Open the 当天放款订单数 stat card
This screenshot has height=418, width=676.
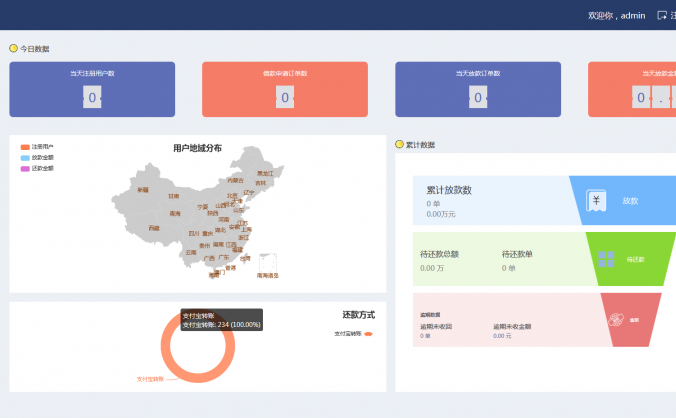click(478, 89)
